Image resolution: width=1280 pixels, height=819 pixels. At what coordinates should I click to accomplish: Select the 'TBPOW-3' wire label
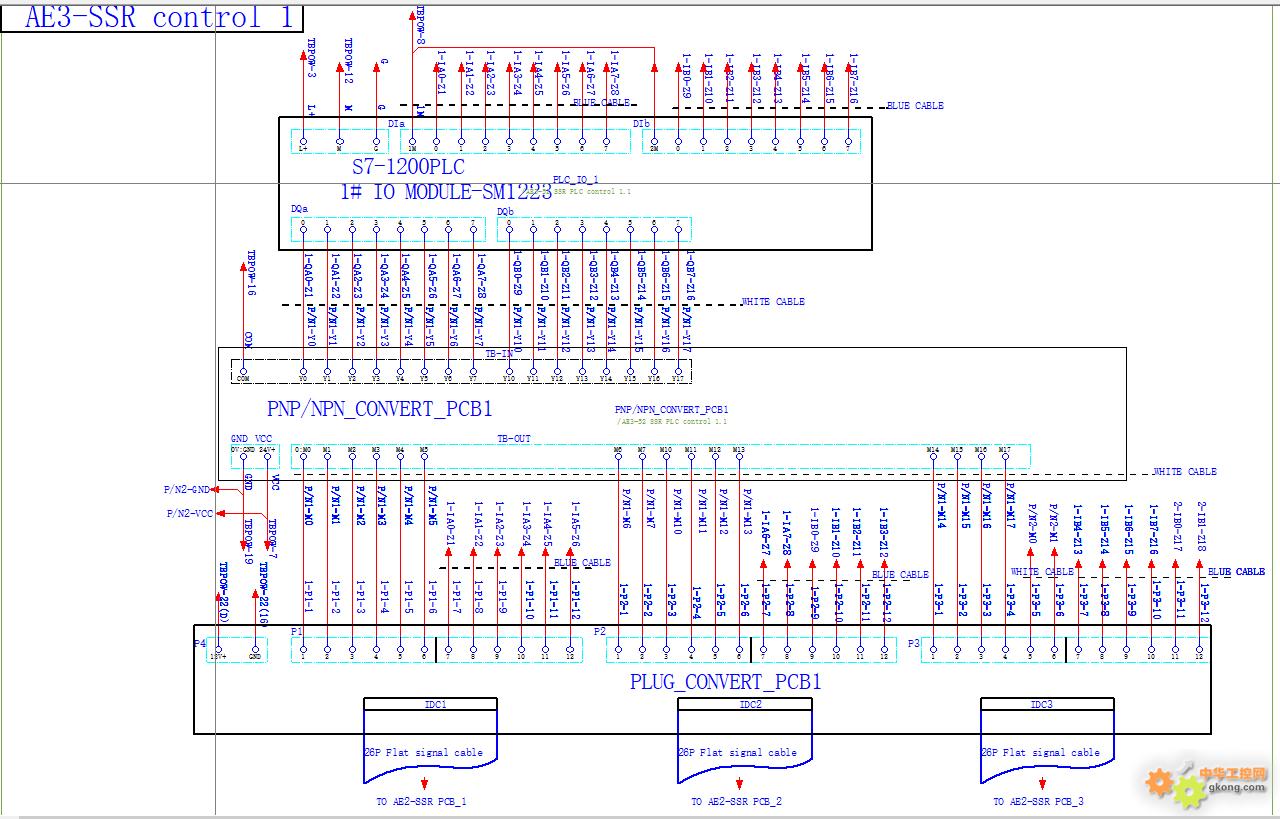[311, 59]
